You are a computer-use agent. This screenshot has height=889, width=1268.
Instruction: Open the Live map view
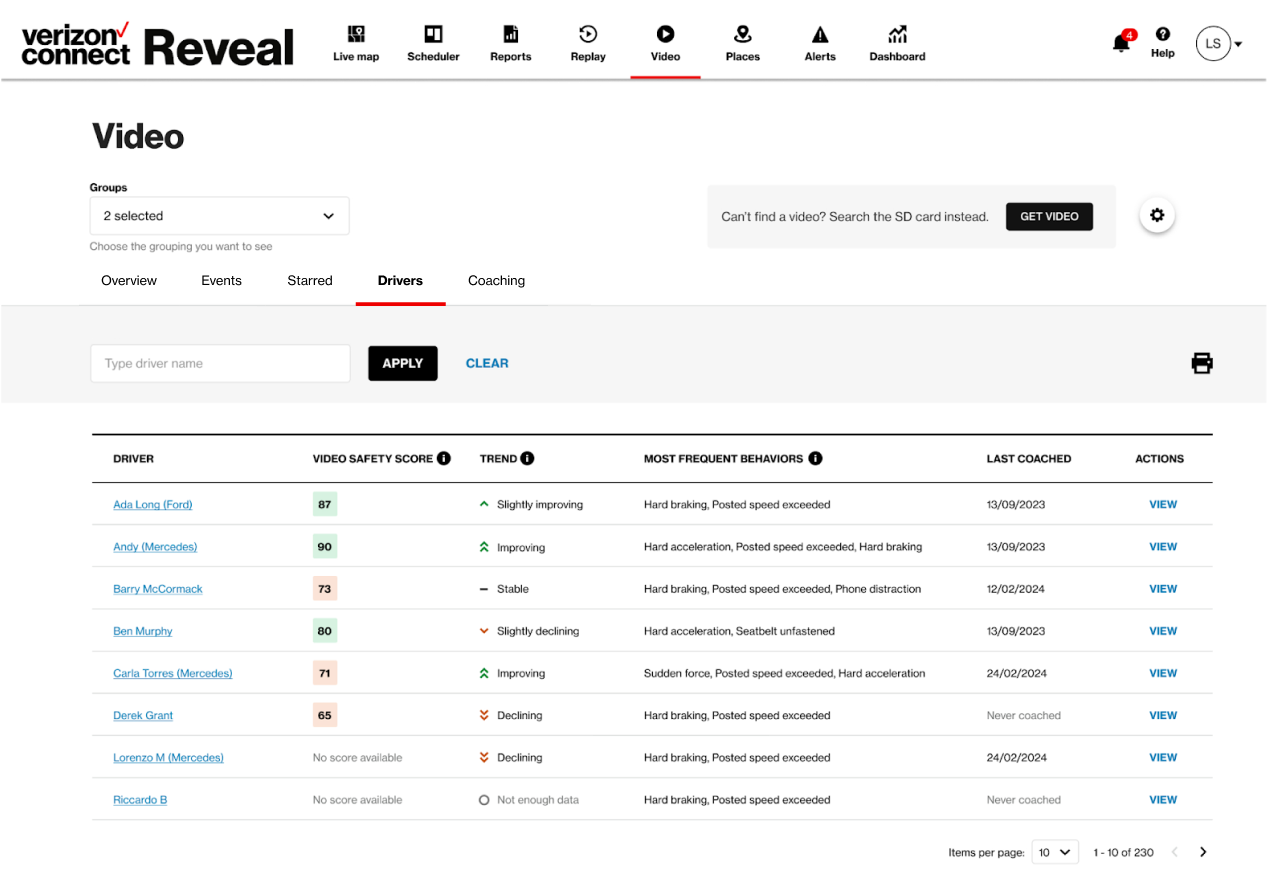pos(356,43)
